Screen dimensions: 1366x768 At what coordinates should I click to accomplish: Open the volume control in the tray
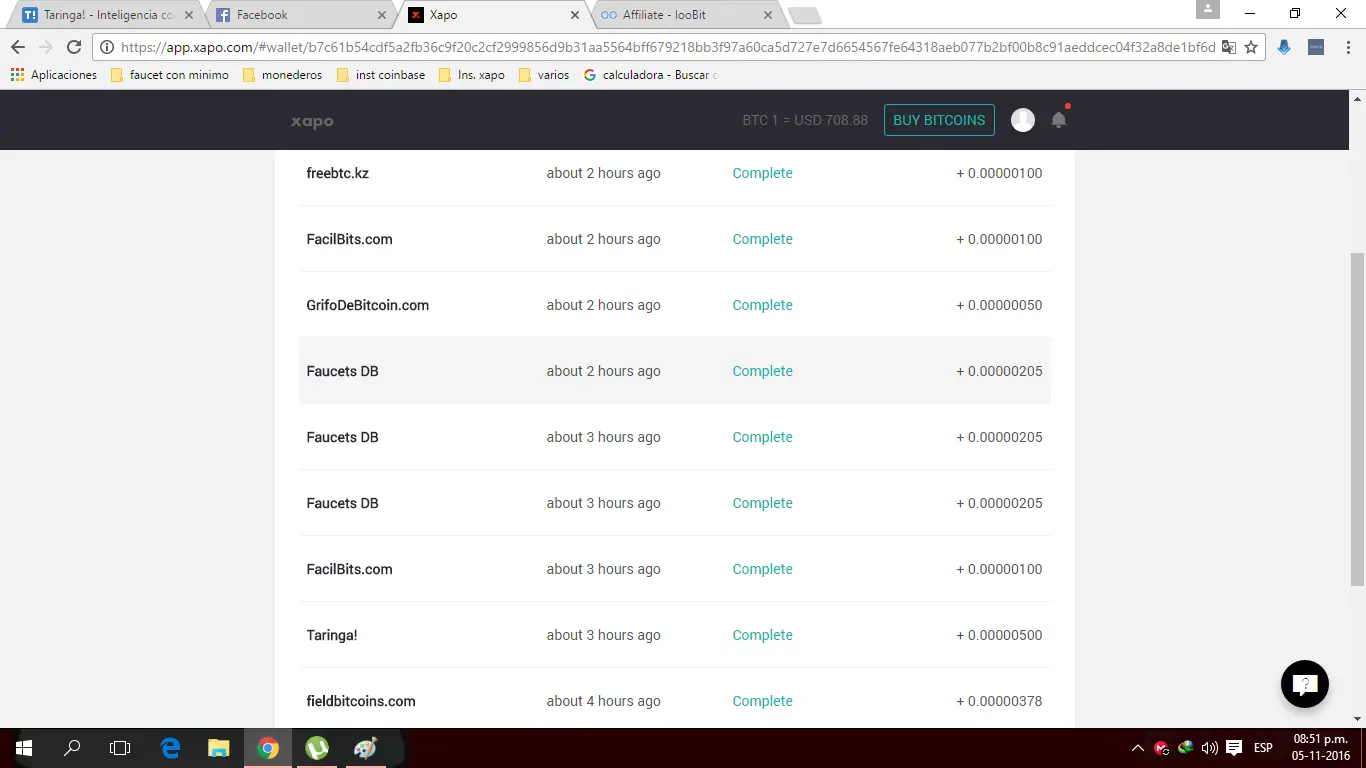coord(1209,748)
